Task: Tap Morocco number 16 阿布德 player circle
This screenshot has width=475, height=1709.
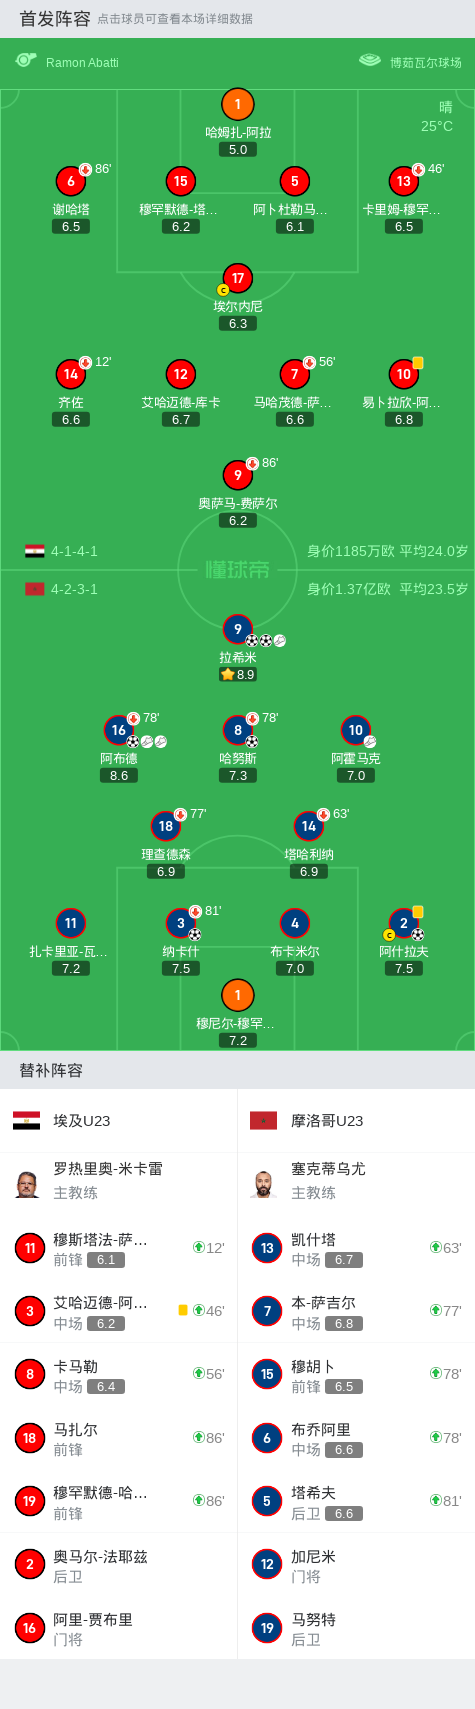Action: [x=119, y=730]
